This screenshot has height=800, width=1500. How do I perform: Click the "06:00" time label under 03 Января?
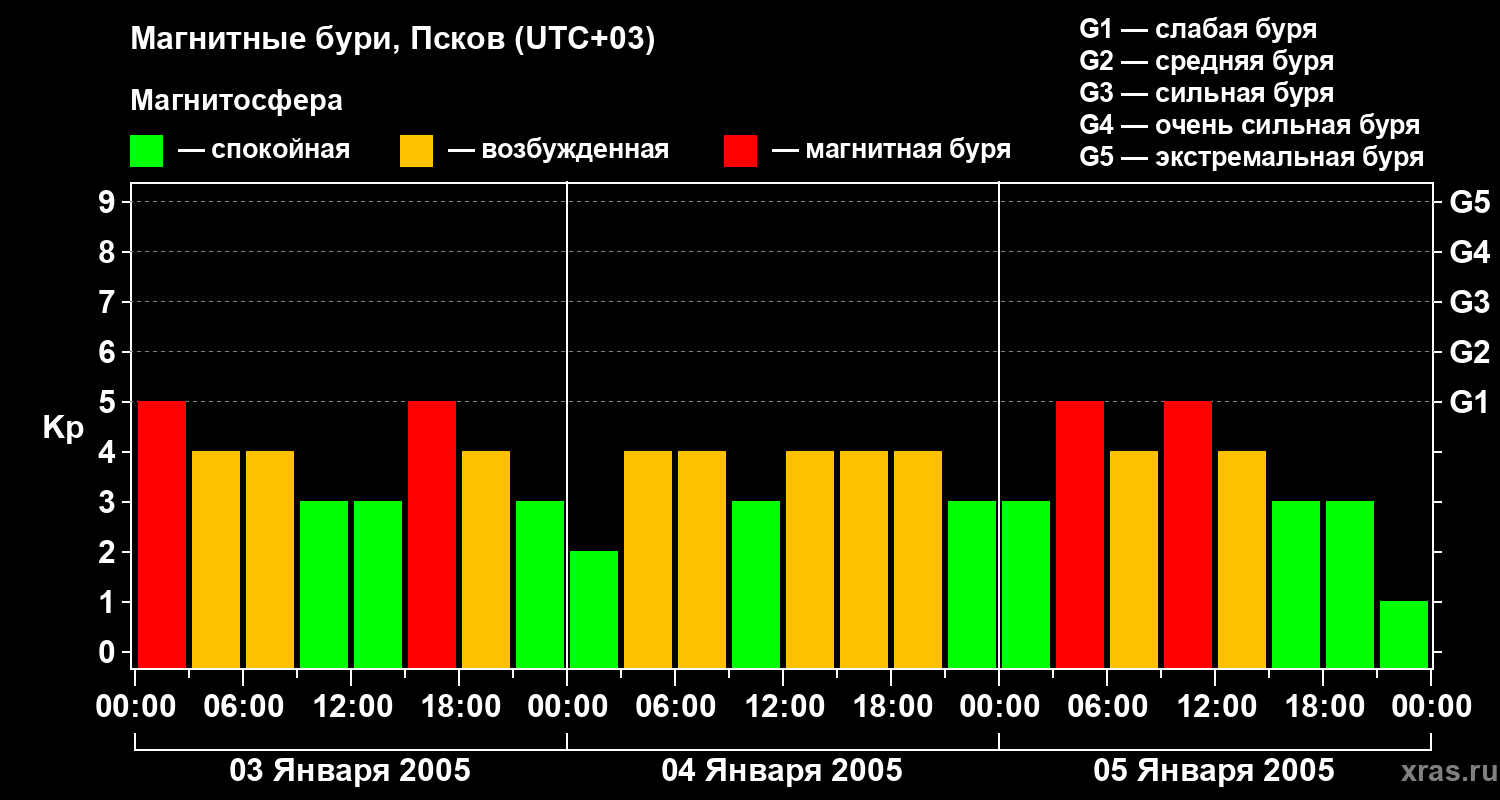(243, 706)
